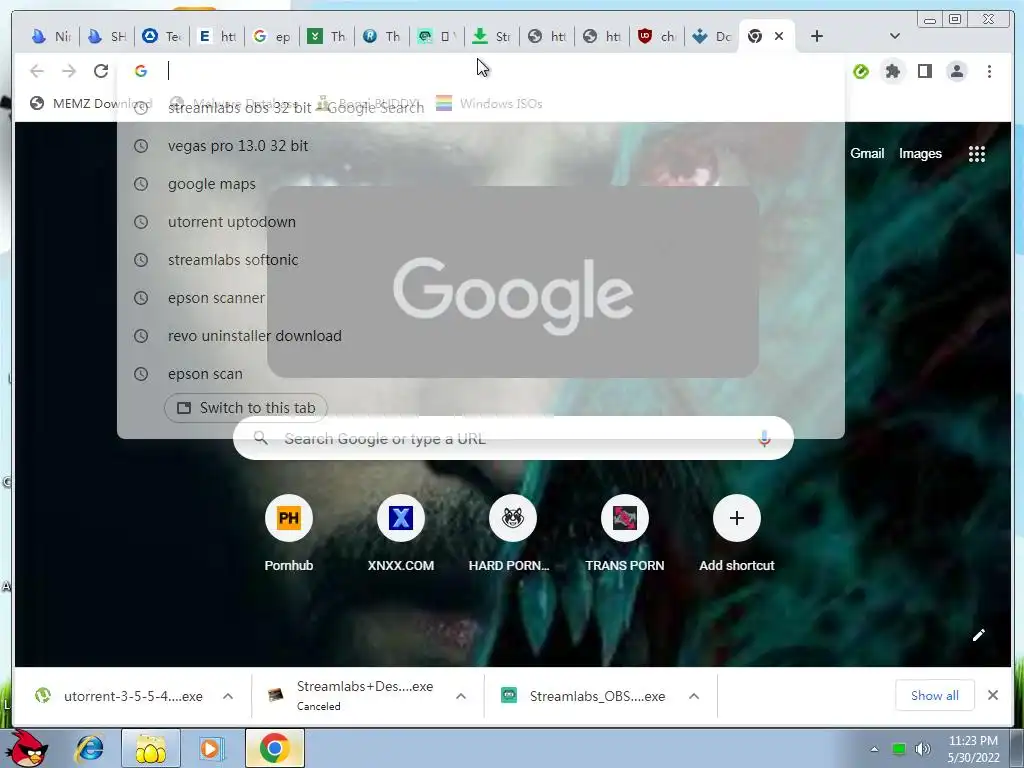
Task: Click the Chrome taskbar icon
Action: (x=274, y=748)
